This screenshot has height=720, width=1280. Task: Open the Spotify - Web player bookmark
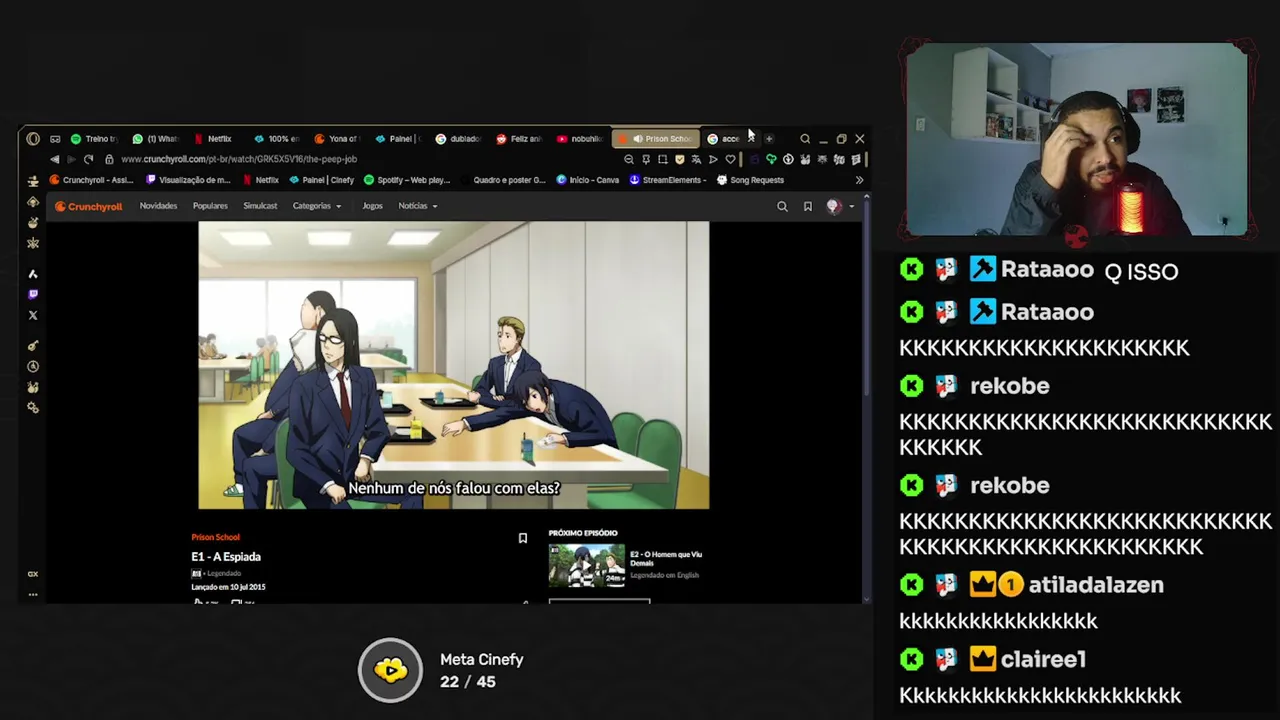pos(407,180)
